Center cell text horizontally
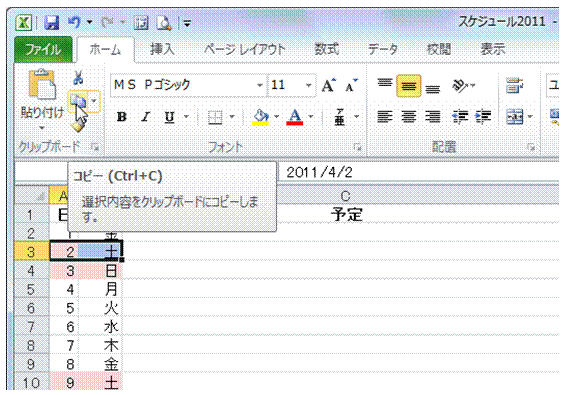 pos(409,117)
